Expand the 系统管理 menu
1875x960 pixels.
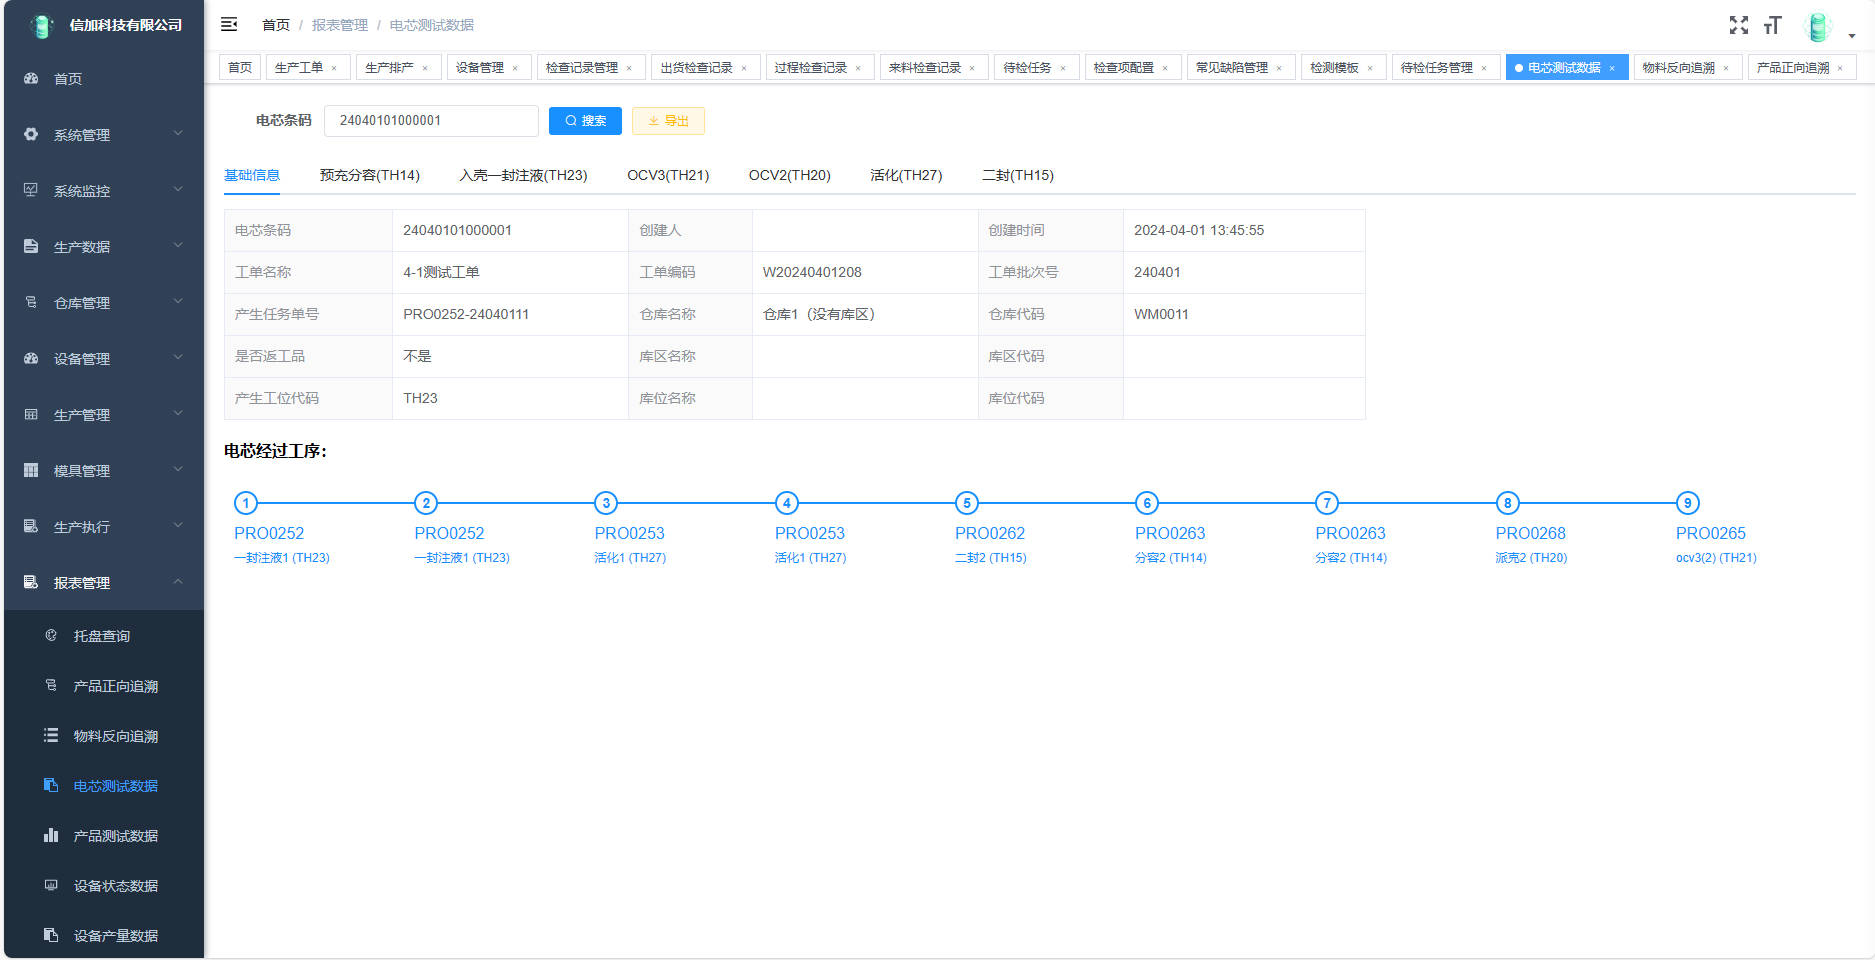[103, 135]
